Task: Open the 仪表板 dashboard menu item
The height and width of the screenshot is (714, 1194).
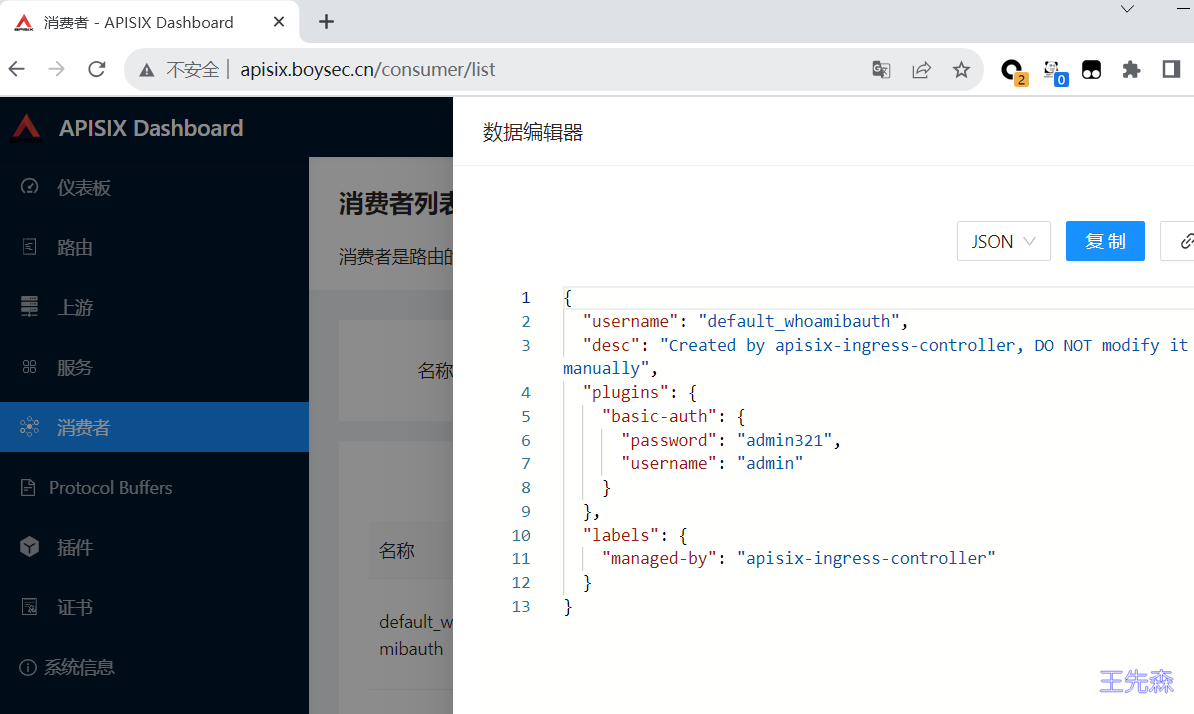Action: click(x=83, y=188)
